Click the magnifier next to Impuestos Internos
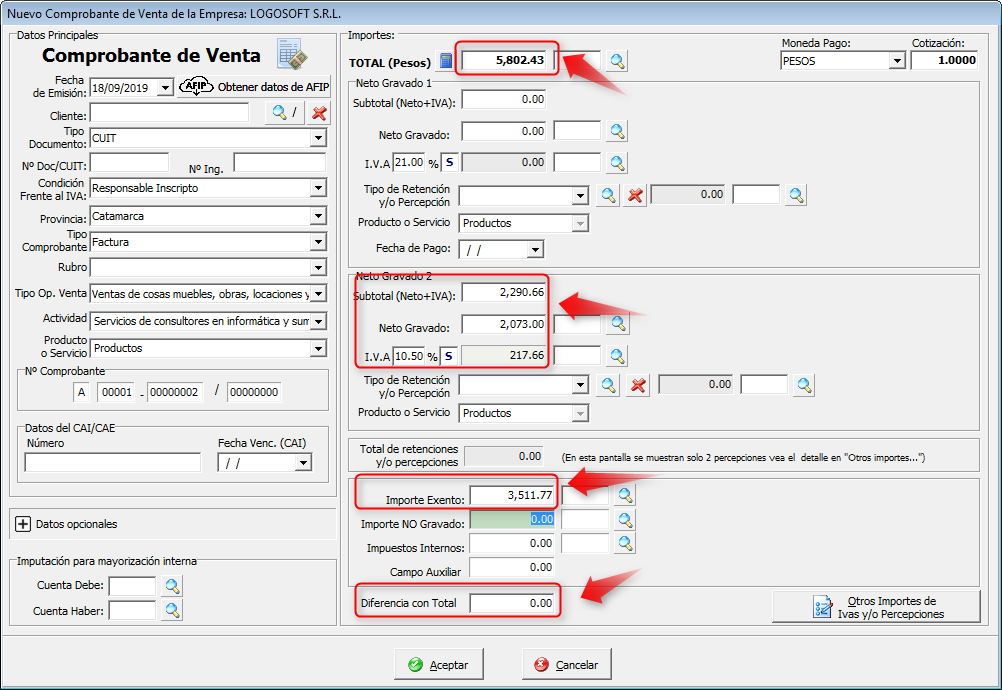The height and width of the screenshot is (690, 1002). point(625,543)
